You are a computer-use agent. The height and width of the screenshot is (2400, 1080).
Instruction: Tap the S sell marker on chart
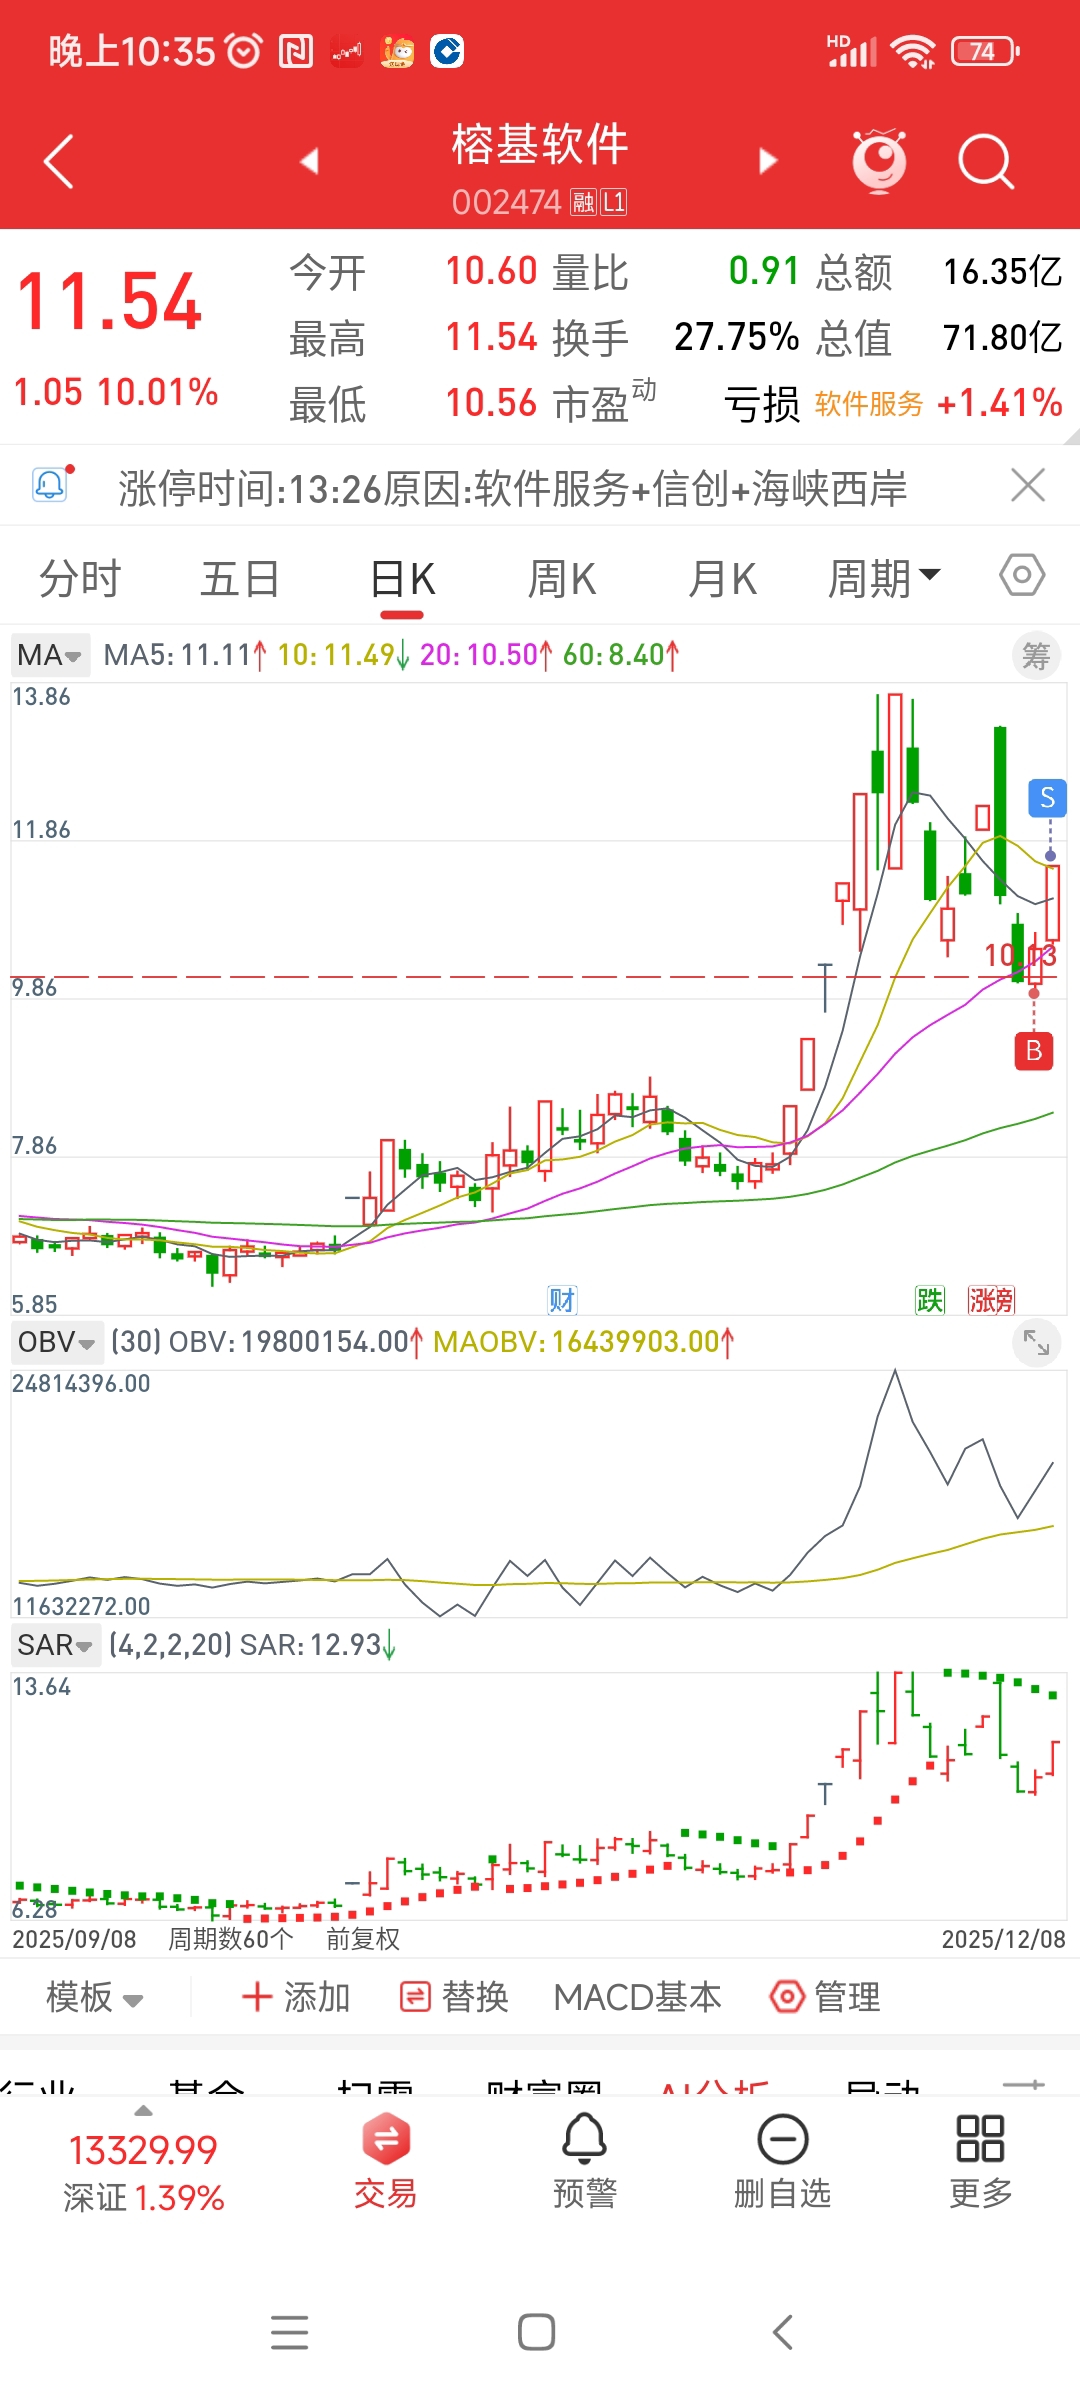tap(1048, 798)
